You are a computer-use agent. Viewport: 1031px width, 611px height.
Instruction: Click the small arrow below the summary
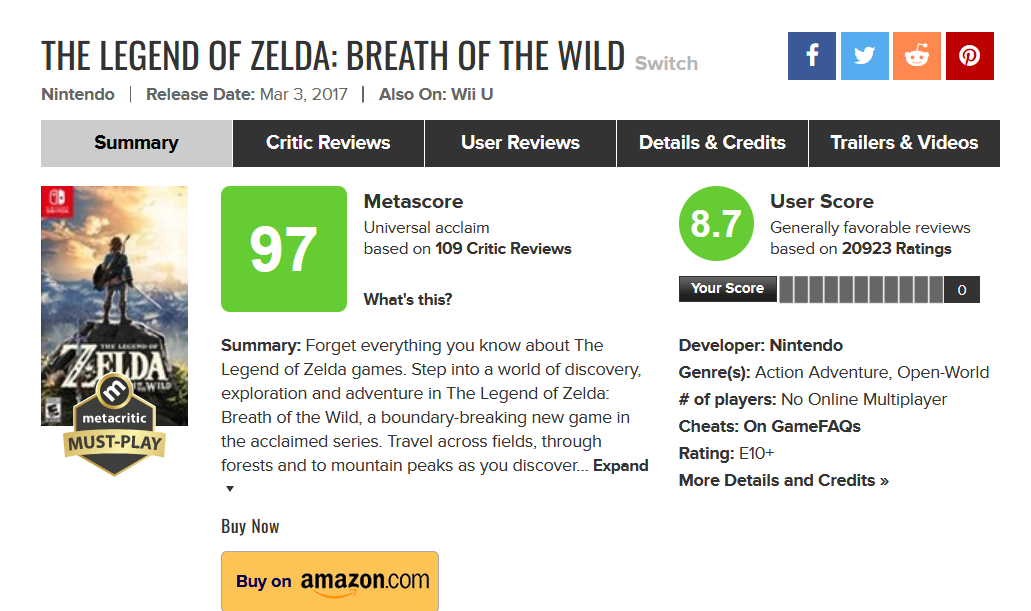coord(229,489)
